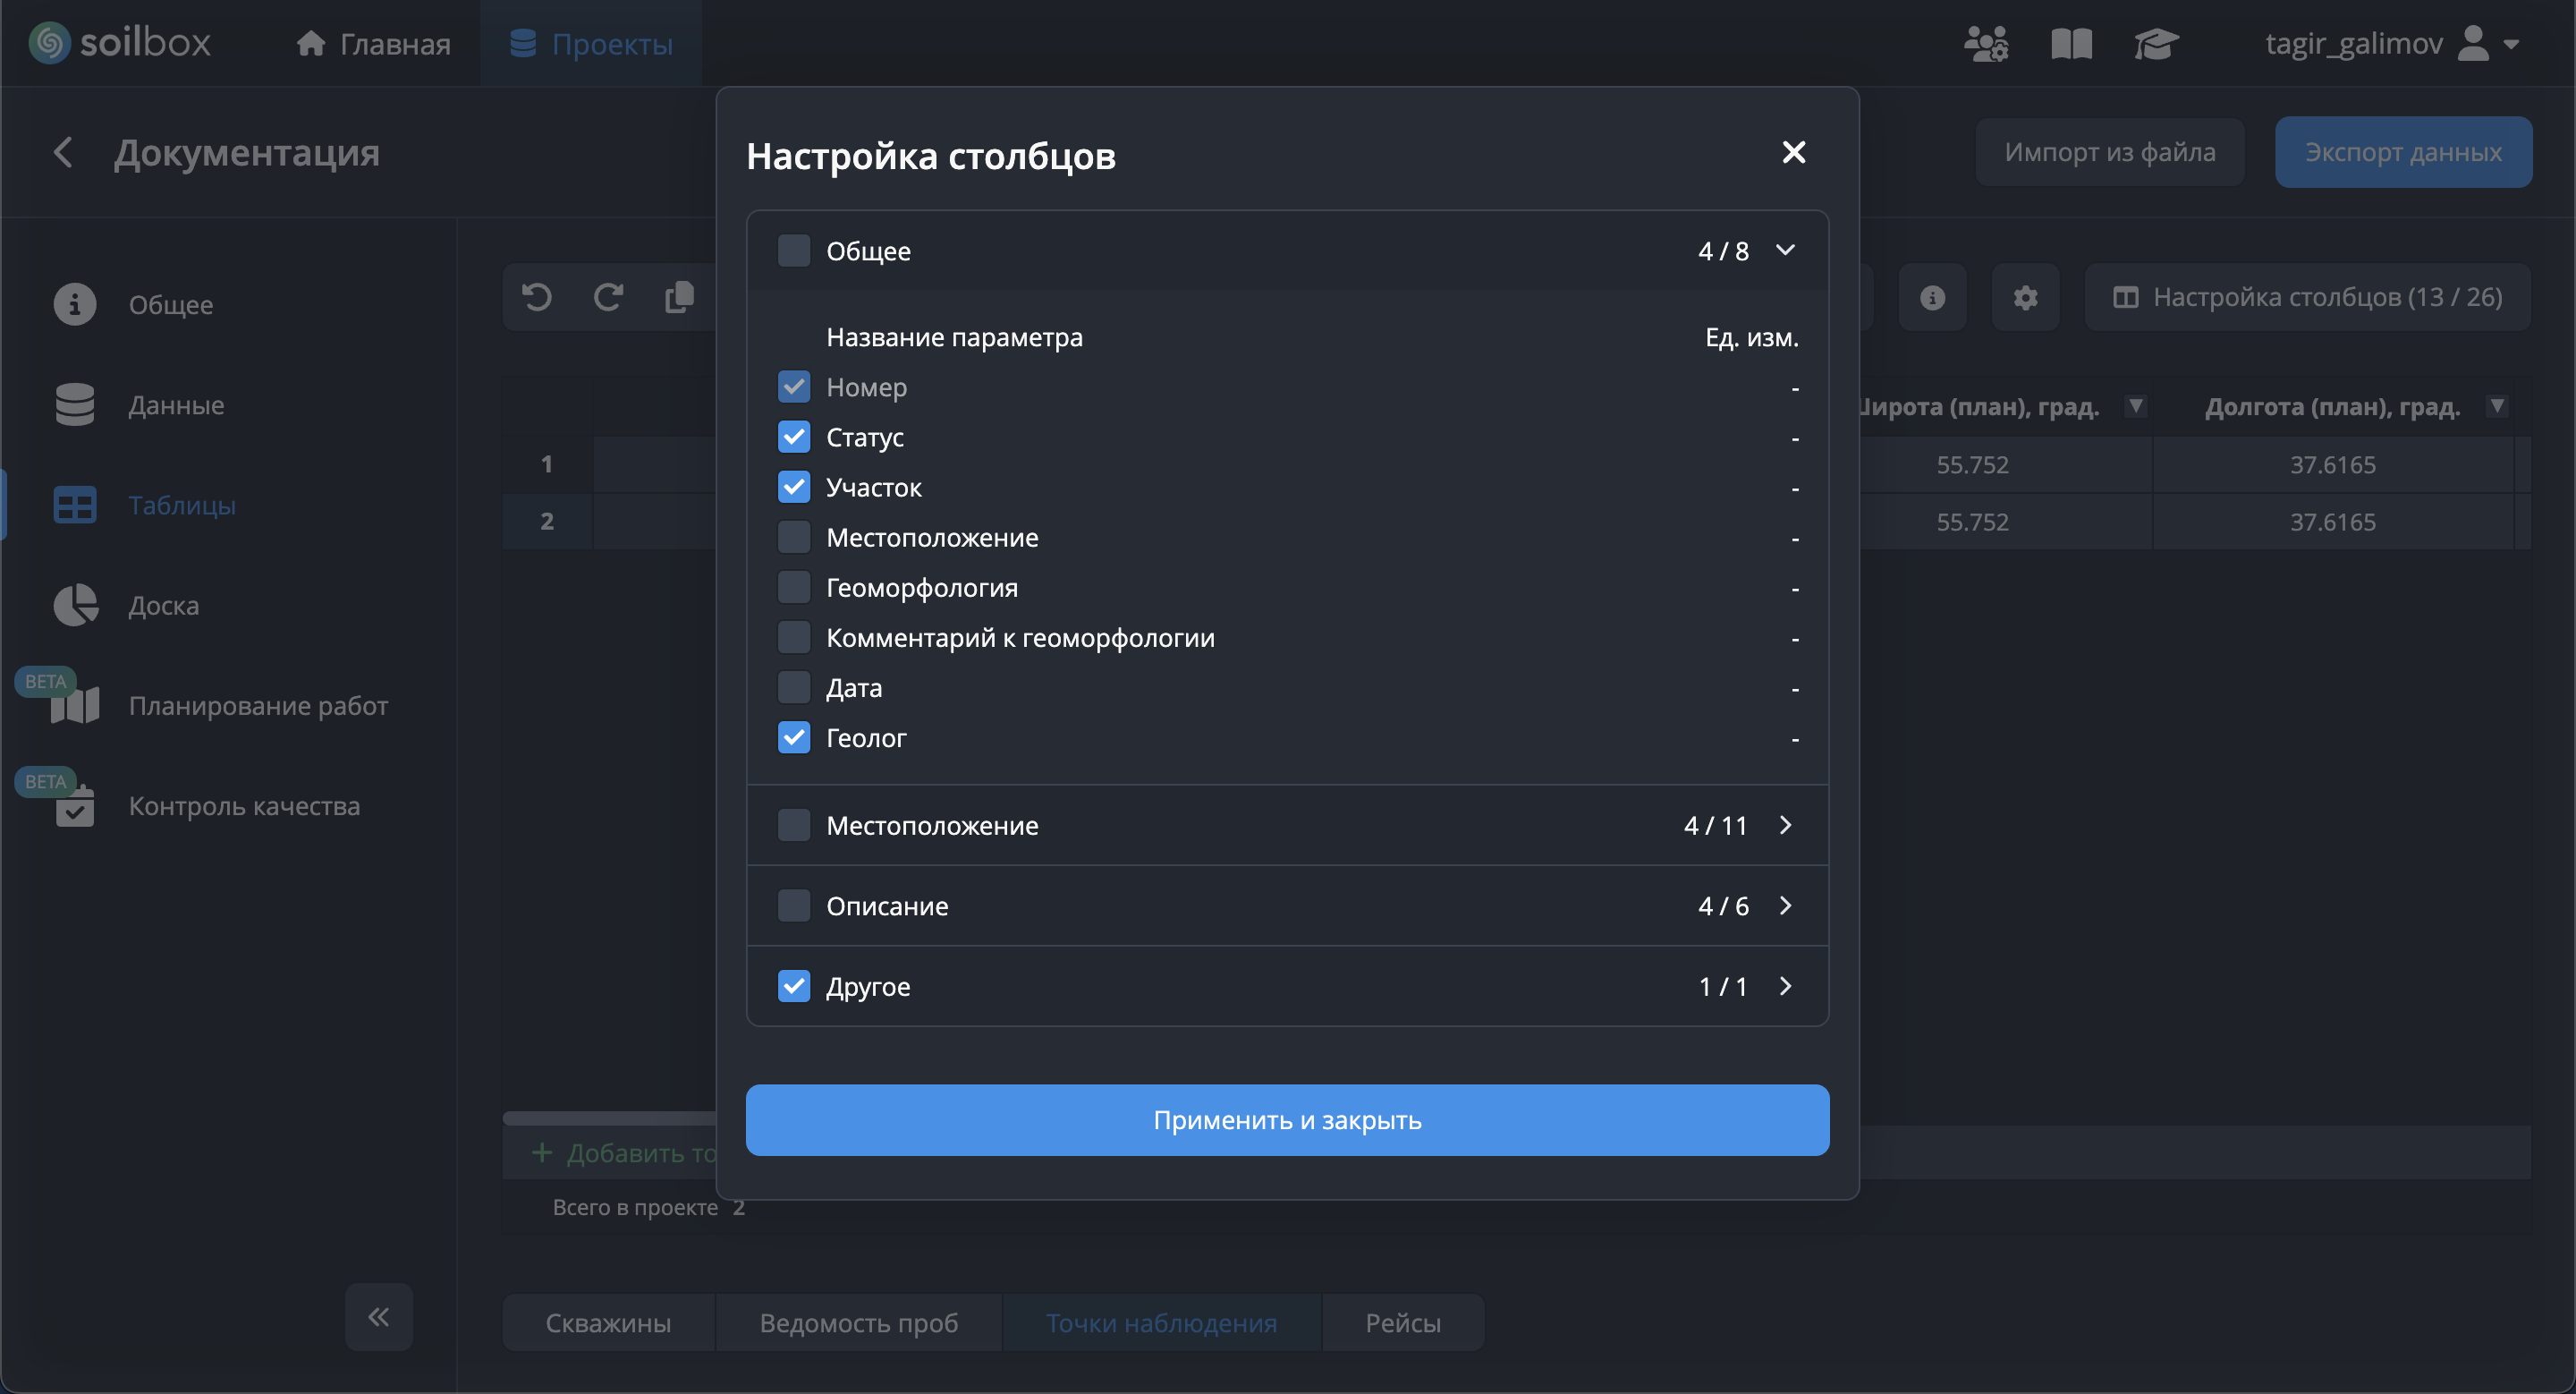
Task: Click Применить и закрыть button
Action: [1287, 1120]
